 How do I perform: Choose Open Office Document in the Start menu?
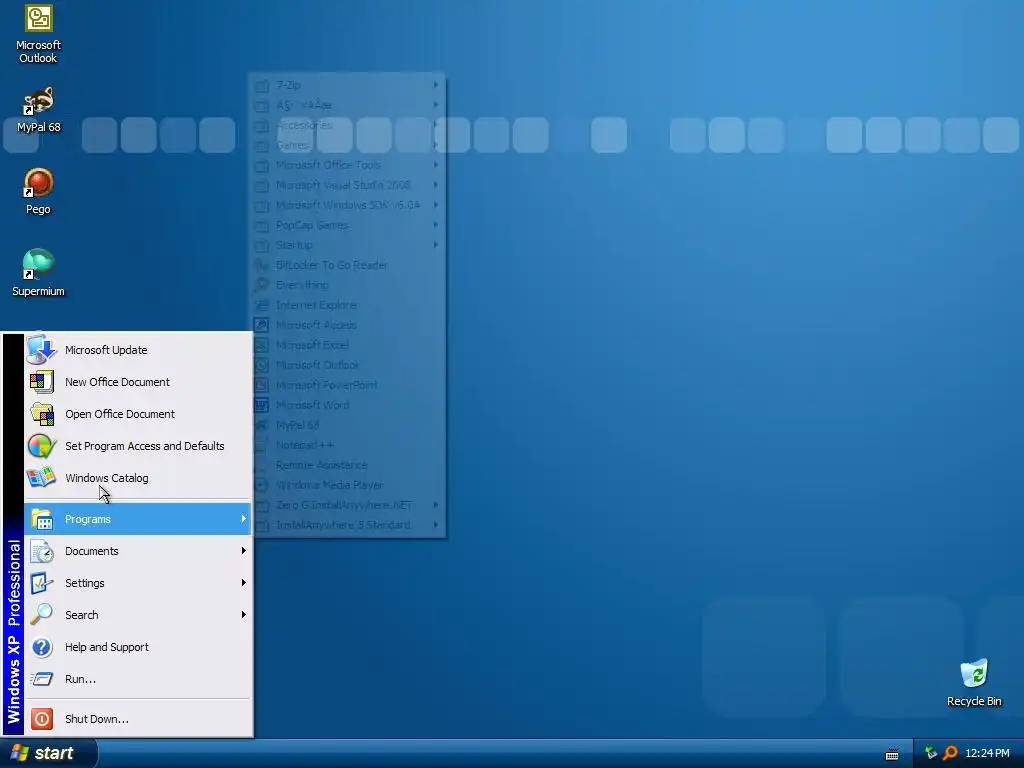coord(138,414)
